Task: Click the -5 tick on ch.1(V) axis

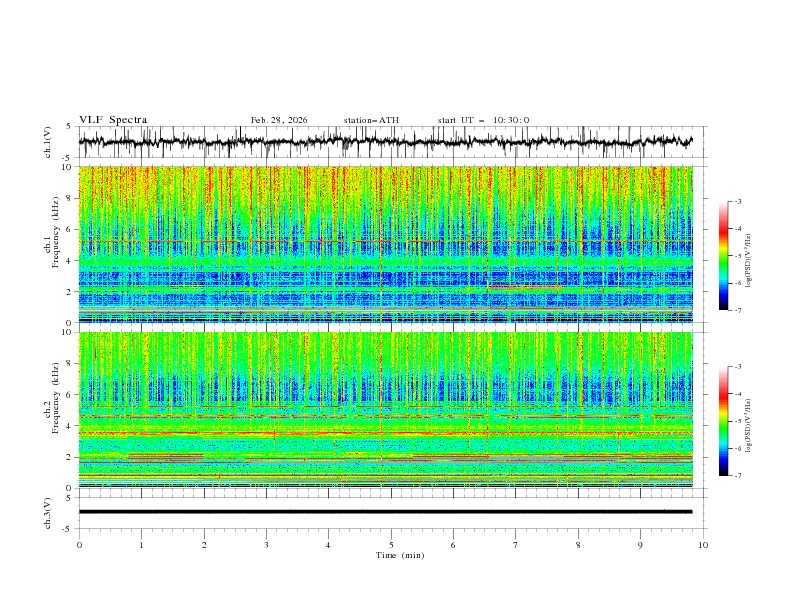Action: pos(67,158)
